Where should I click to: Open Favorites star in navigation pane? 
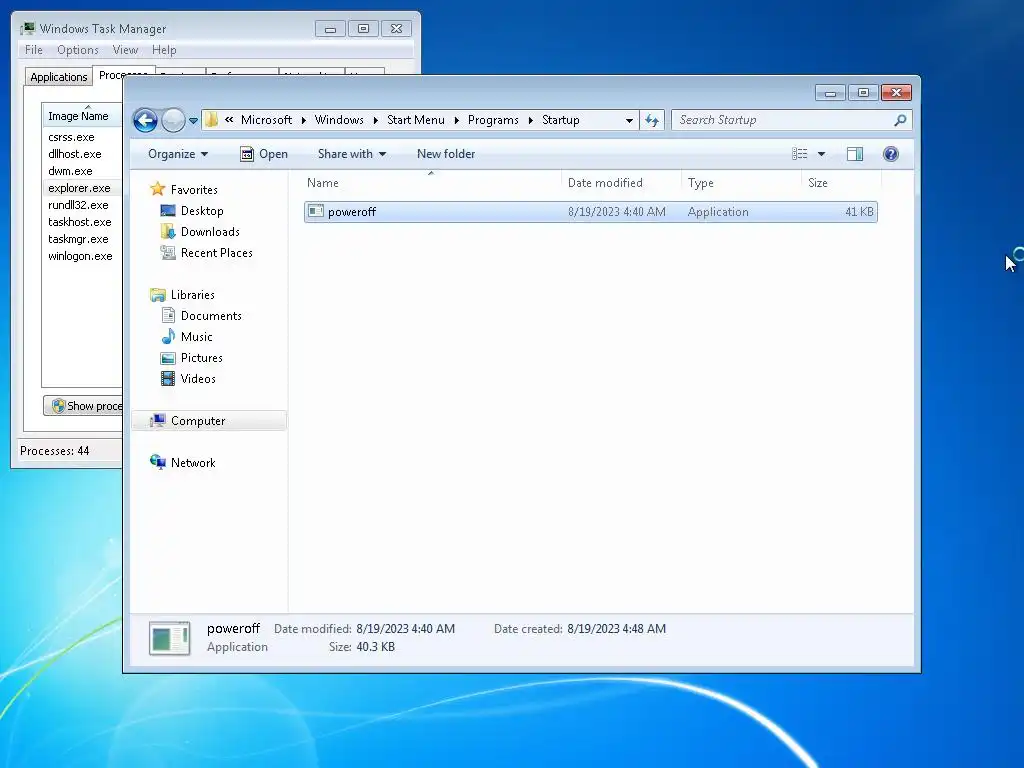pyautogui.click(x=157, y=189)
